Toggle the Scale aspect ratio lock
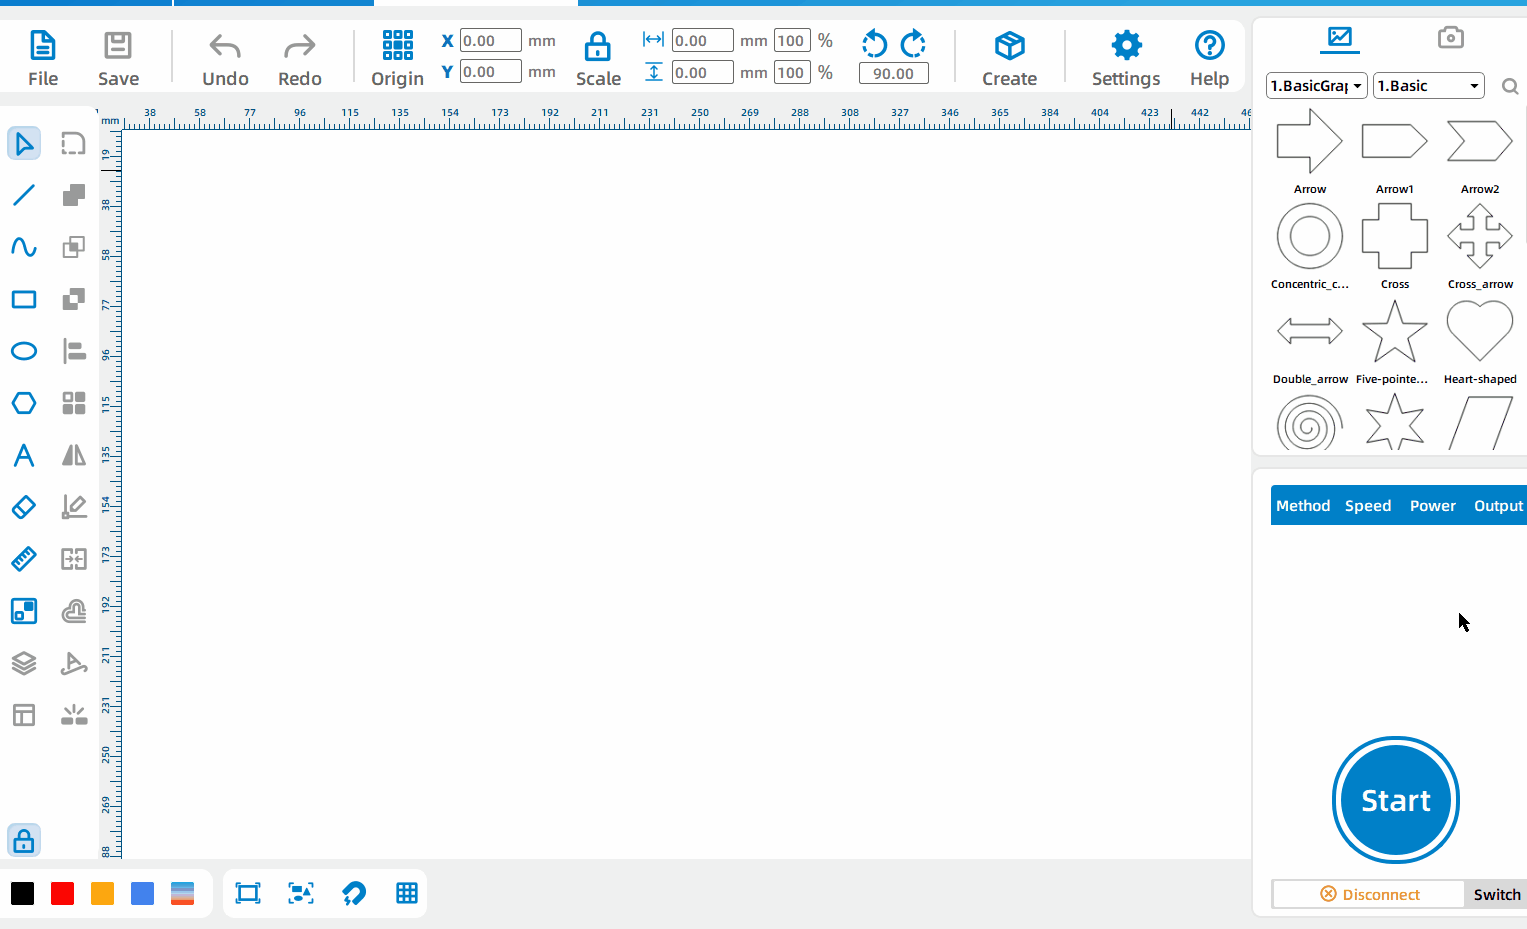Screen dimensions: 1527x929 click(x=598, y=58)
